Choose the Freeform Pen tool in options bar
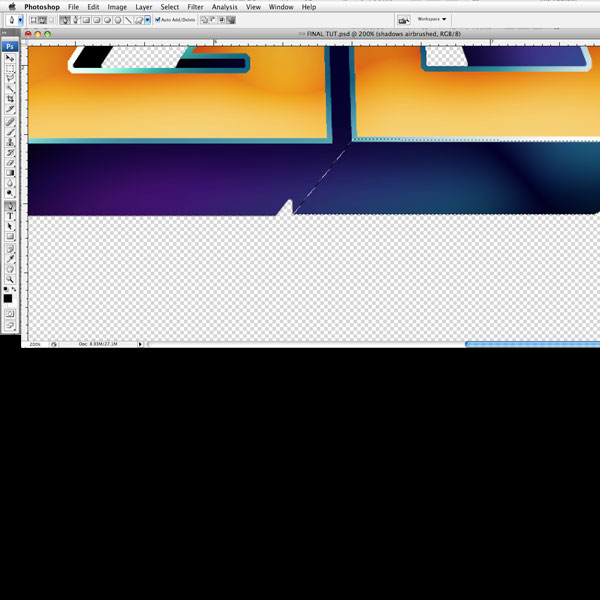This screenshot has width=600, height=600. (x=76, y=20)
